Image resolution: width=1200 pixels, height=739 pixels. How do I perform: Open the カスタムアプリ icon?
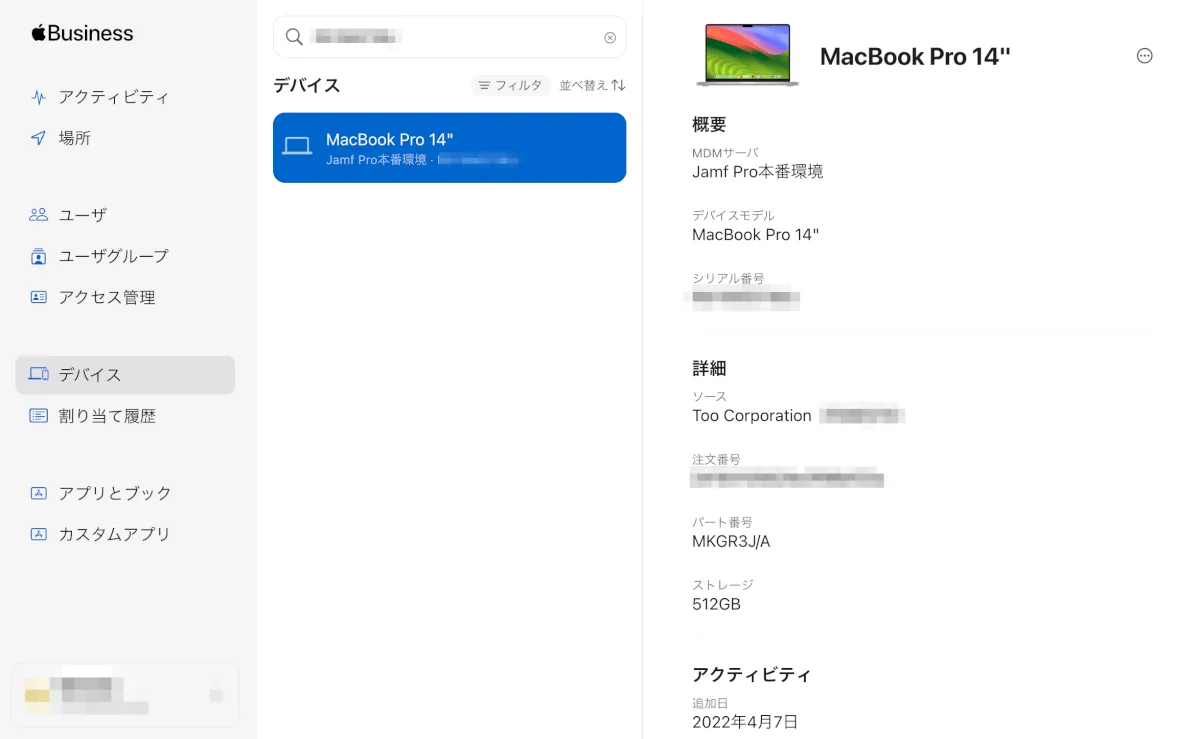click(x=38, y=534)
